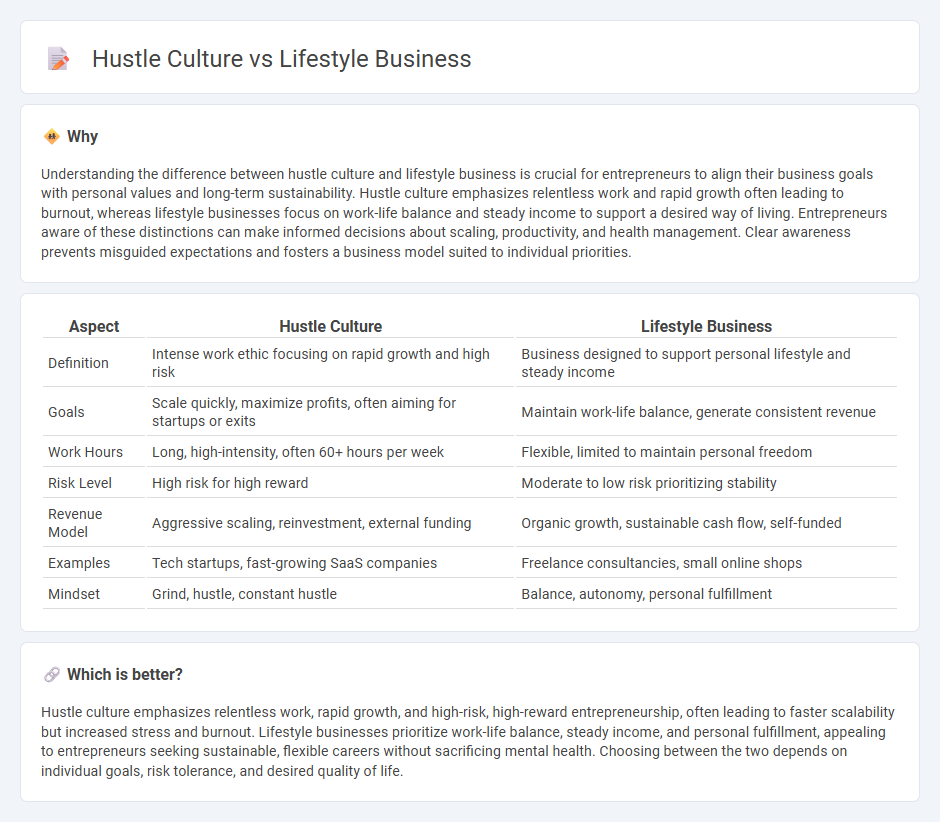Click the Examples row label

pyautogui.click(x=79, y=563)
